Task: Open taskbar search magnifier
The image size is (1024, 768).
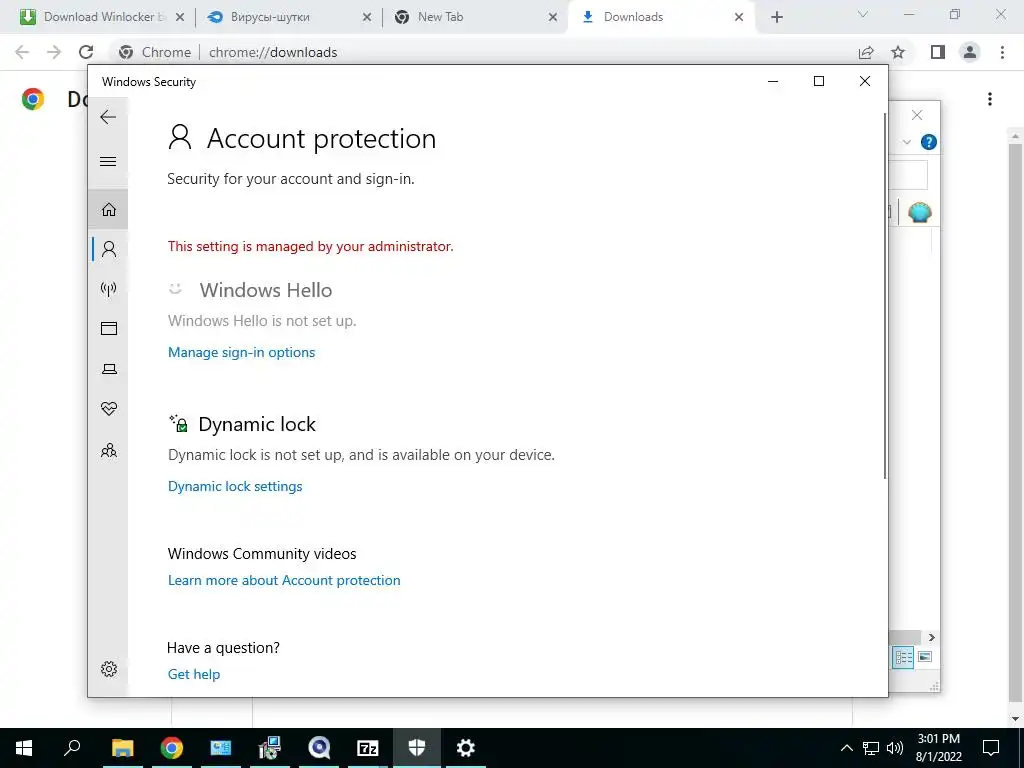Action: click(72, 748)
